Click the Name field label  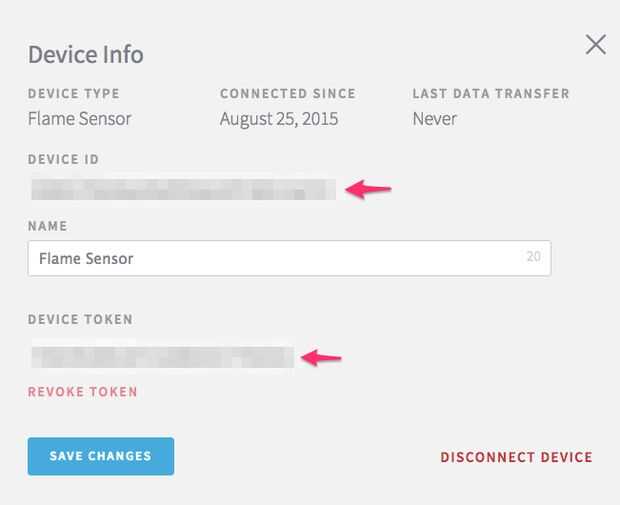pyautogui.click(x=48, y=227)
